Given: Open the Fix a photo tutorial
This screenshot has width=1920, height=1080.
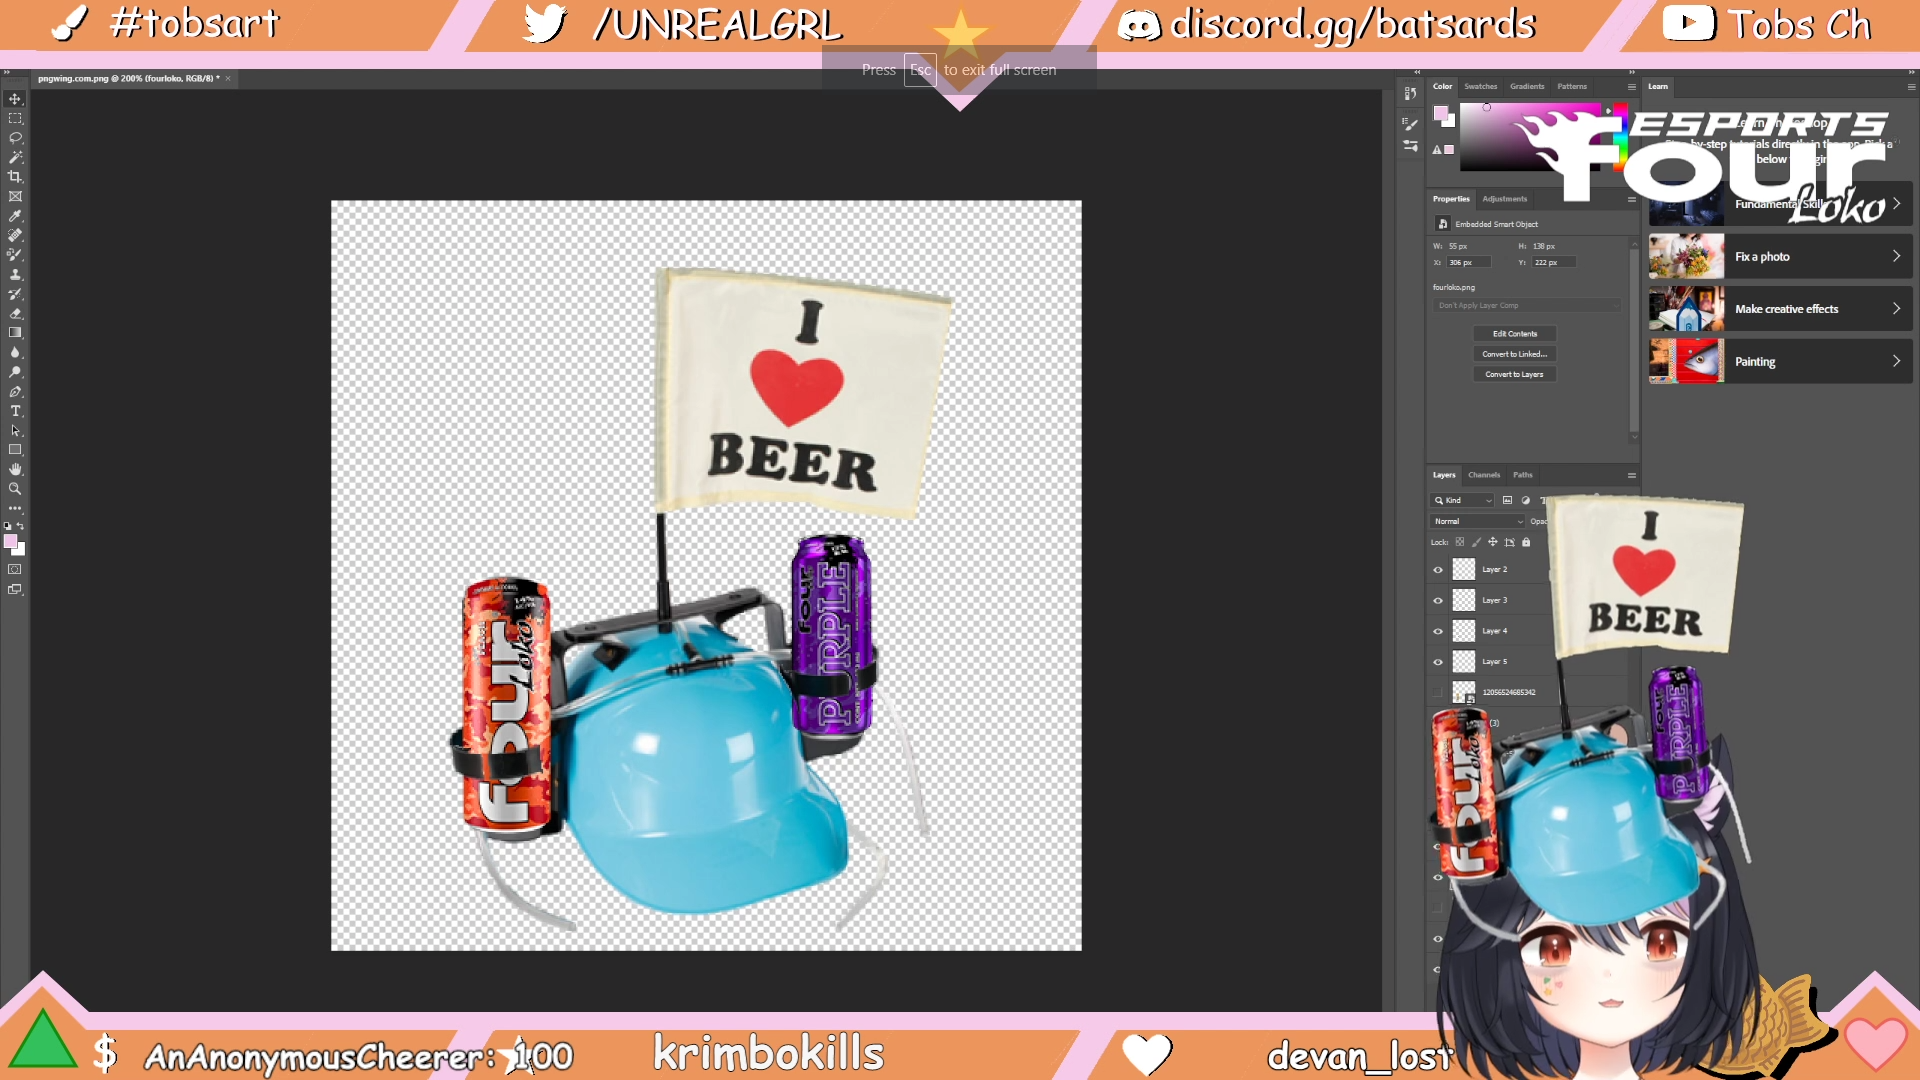Looking at the screenshot, I should pyautogui.click(x=1780, y=256).
